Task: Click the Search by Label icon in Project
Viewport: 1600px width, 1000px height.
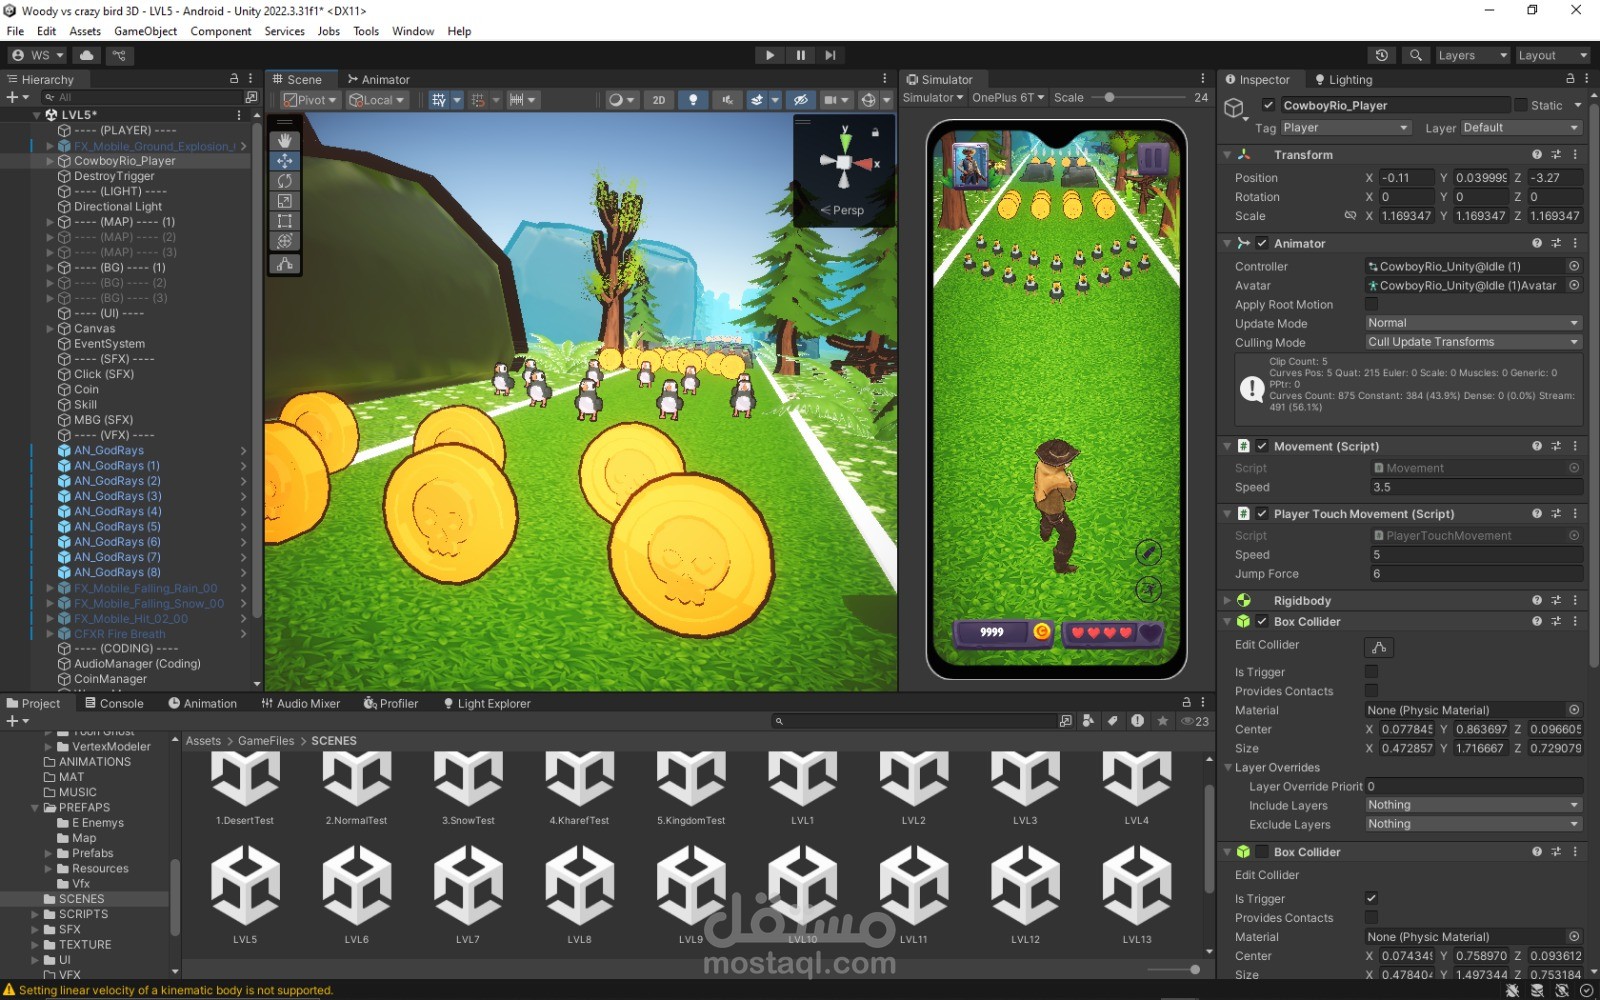Action: [1112, 721]
